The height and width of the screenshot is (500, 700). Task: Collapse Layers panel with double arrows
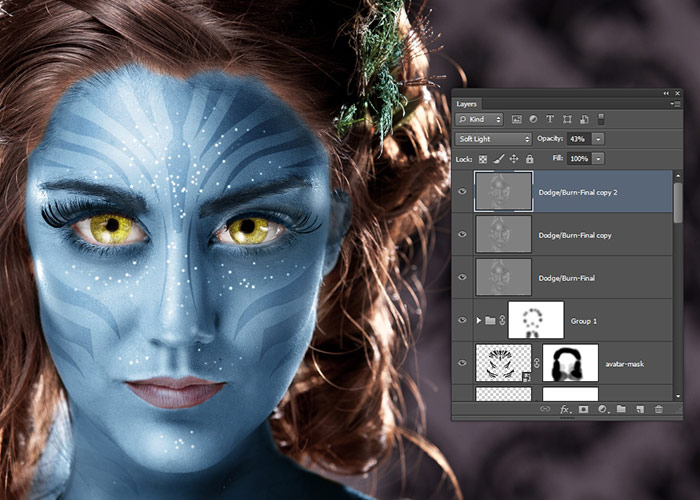666,93
